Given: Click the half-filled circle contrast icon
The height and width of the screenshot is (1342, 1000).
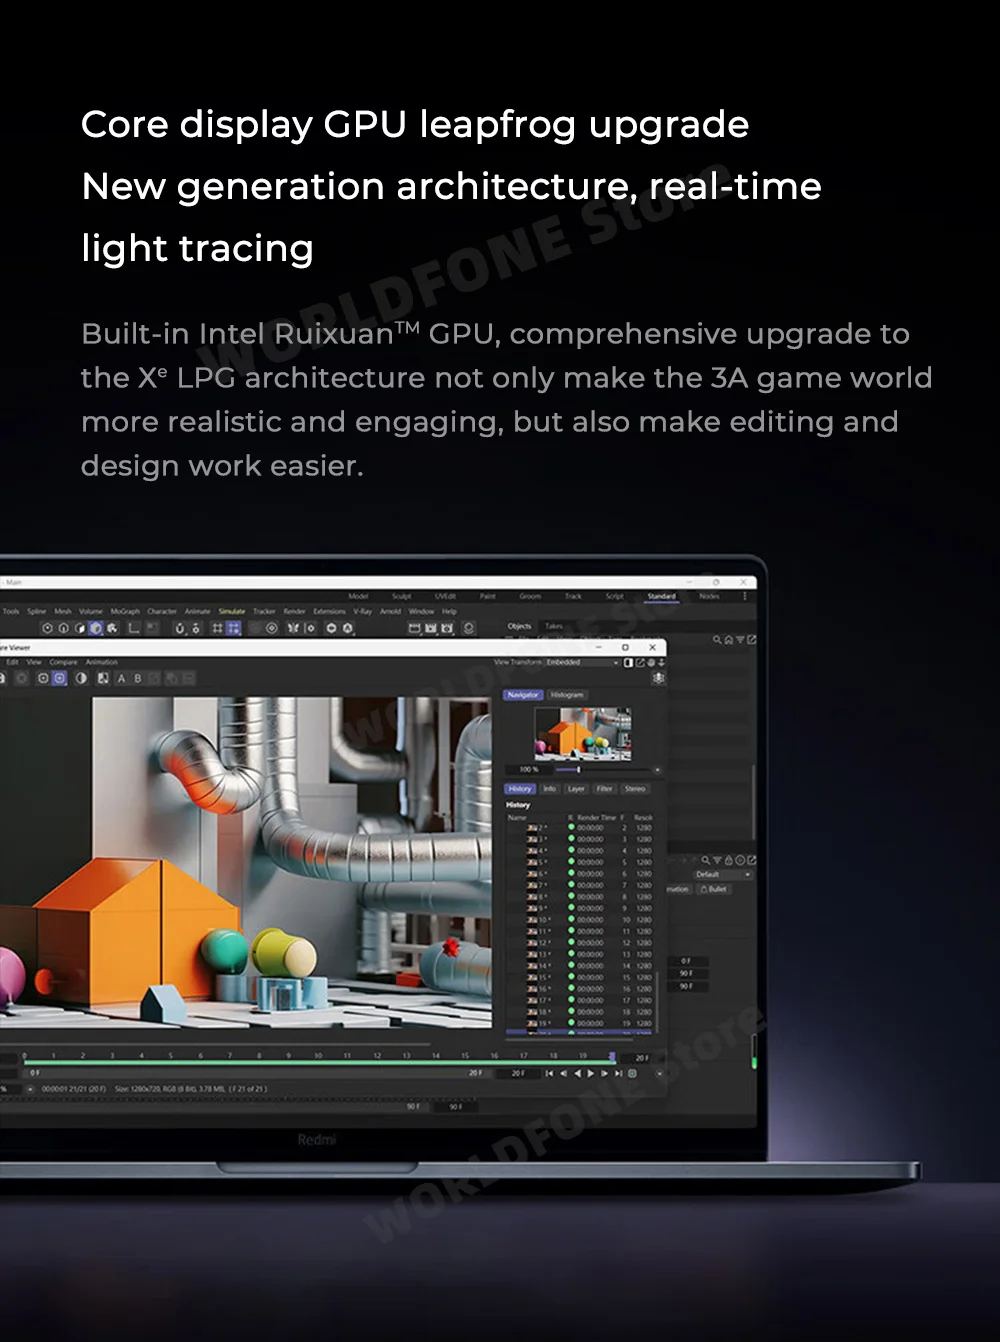Looking at the screenshot, I should coord(81,678).
